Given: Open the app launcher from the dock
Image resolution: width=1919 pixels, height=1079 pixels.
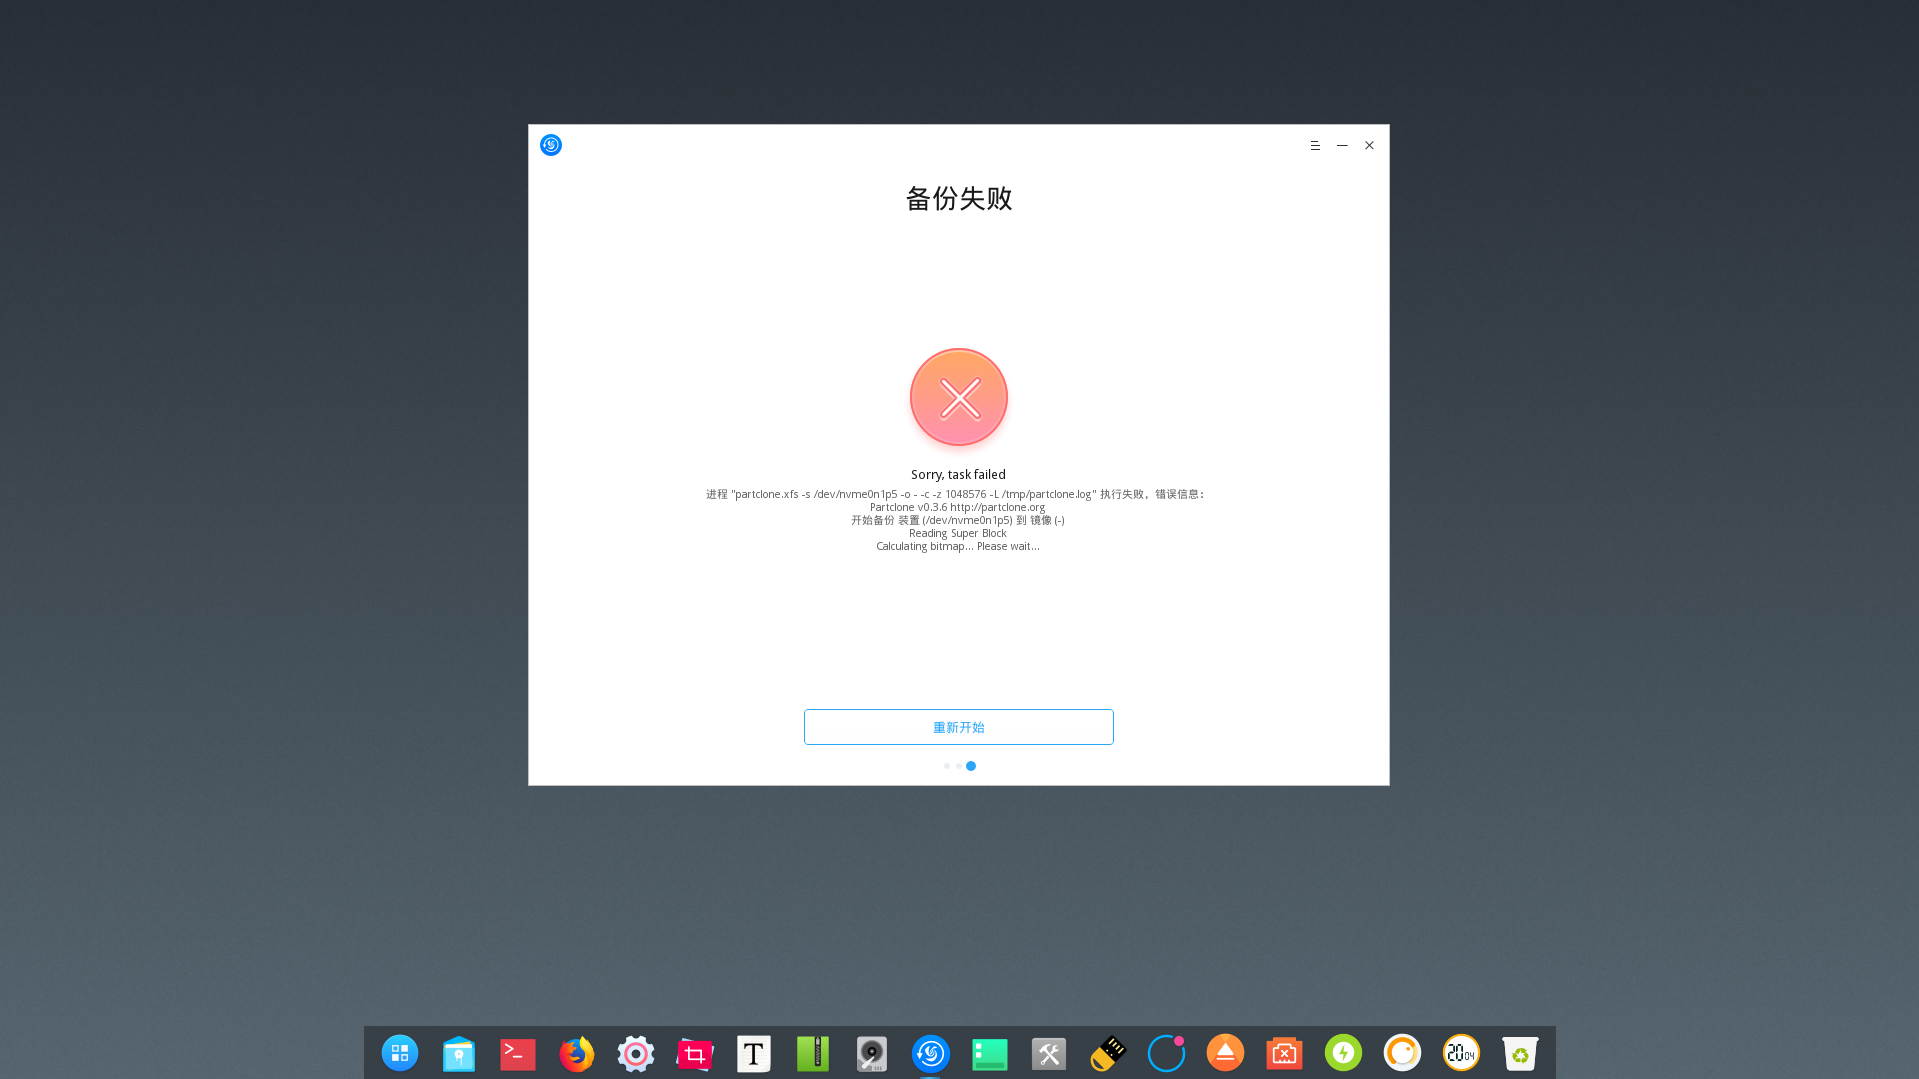Looking at the screenshot, I should point(399,1053).
